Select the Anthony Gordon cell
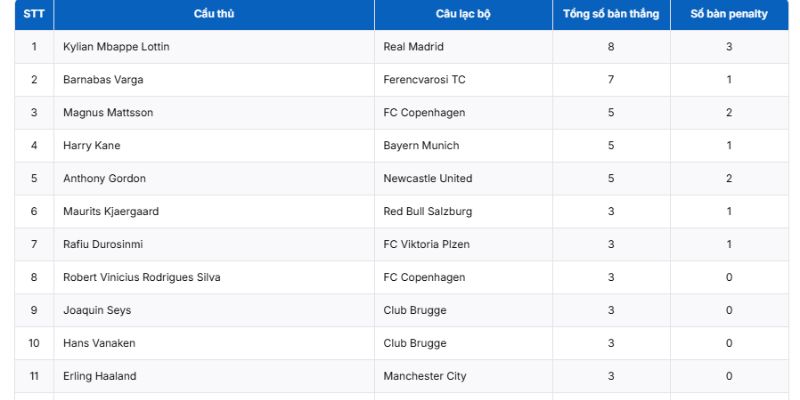This screenshot has width=800, height=400. [104, 179]
